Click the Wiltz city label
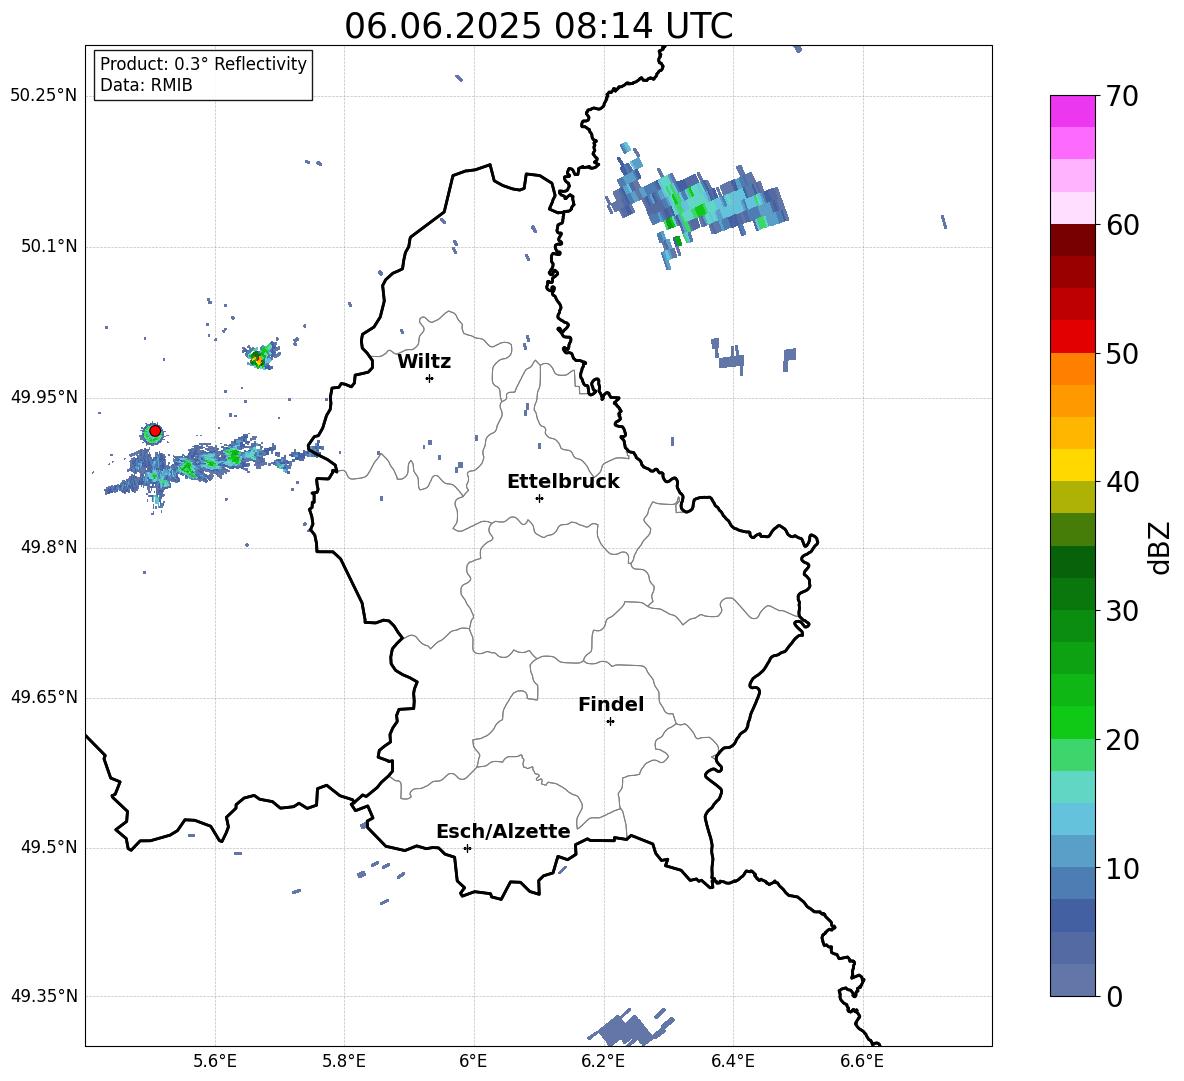Image resolution: width=1184 pixels, height=1081 pixels. [424, 362]
